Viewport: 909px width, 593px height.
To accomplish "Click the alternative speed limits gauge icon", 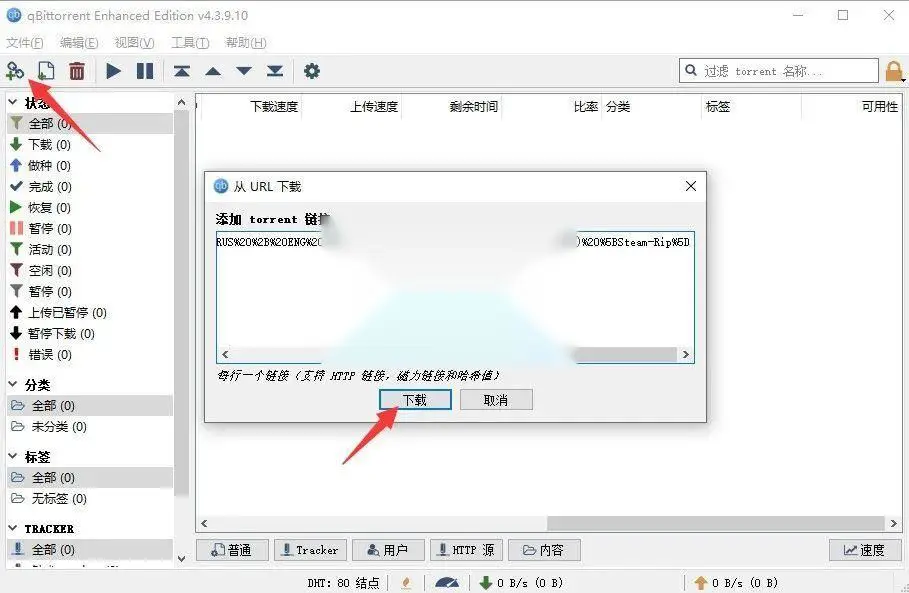I will pyautogui.click(x=446, y=583).
